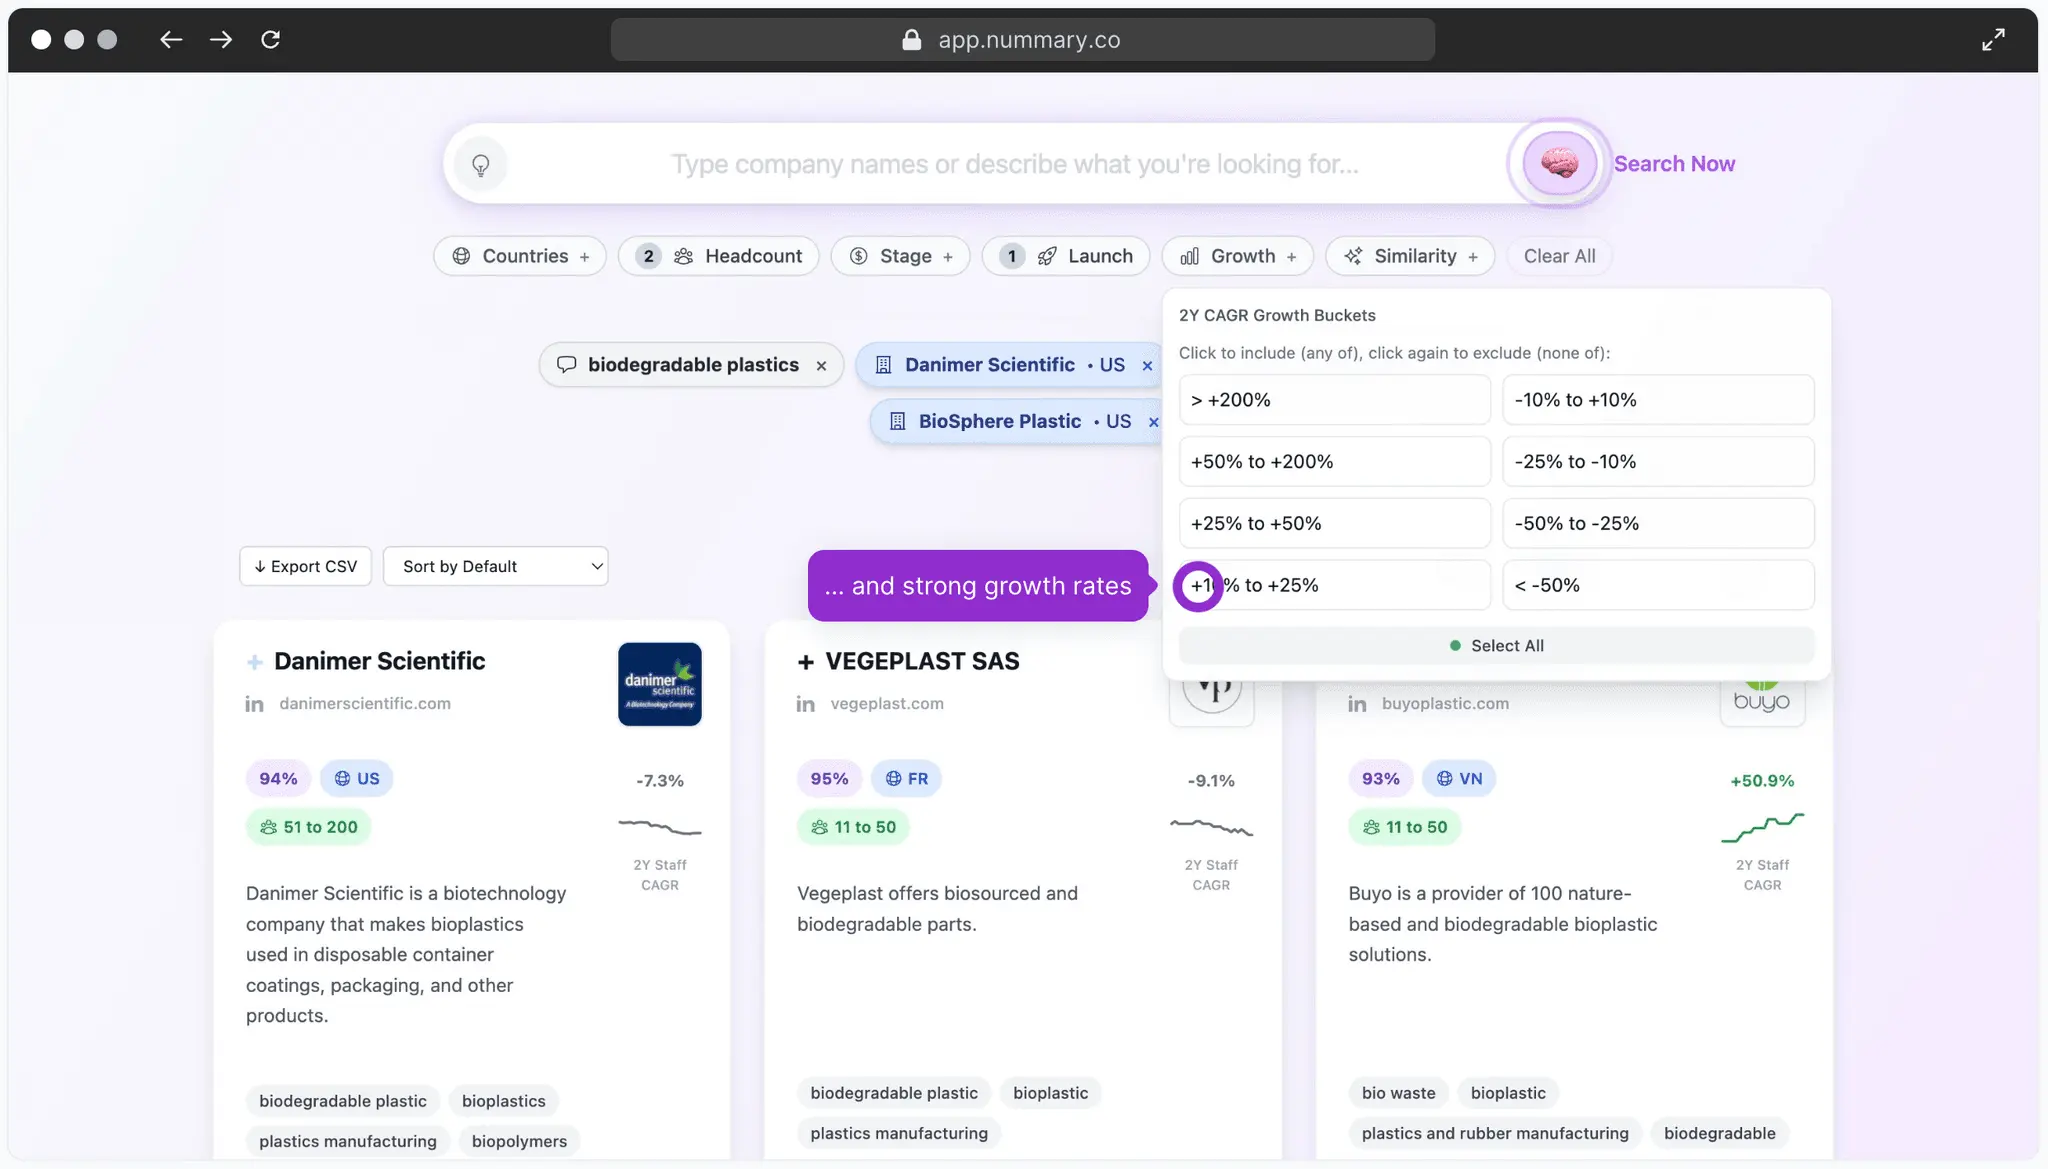The height and width of the screenshot is (1169, 2048).
Task: Click the Buyo logo thumbnail
Action: tap(1762, 703)
